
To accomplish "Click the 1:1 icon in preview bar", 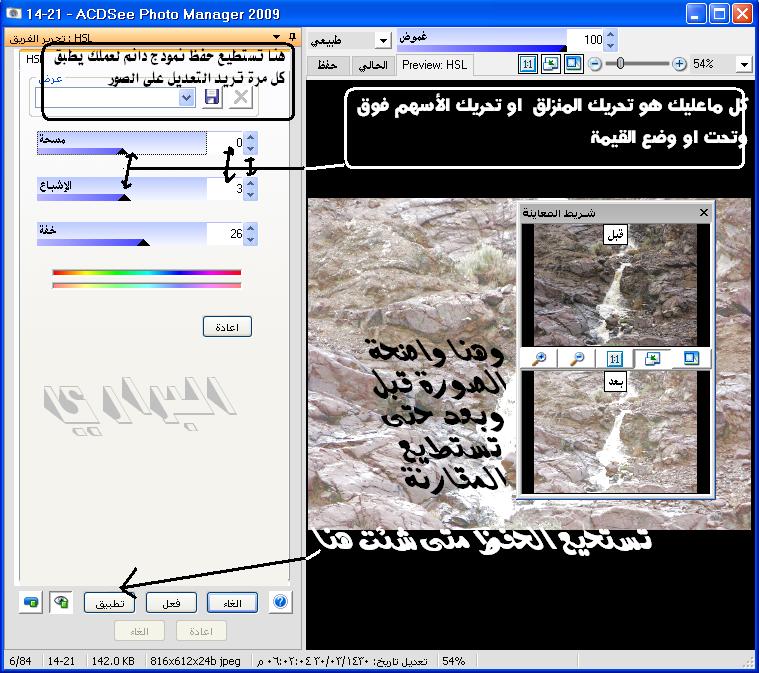I will [614, 359].
